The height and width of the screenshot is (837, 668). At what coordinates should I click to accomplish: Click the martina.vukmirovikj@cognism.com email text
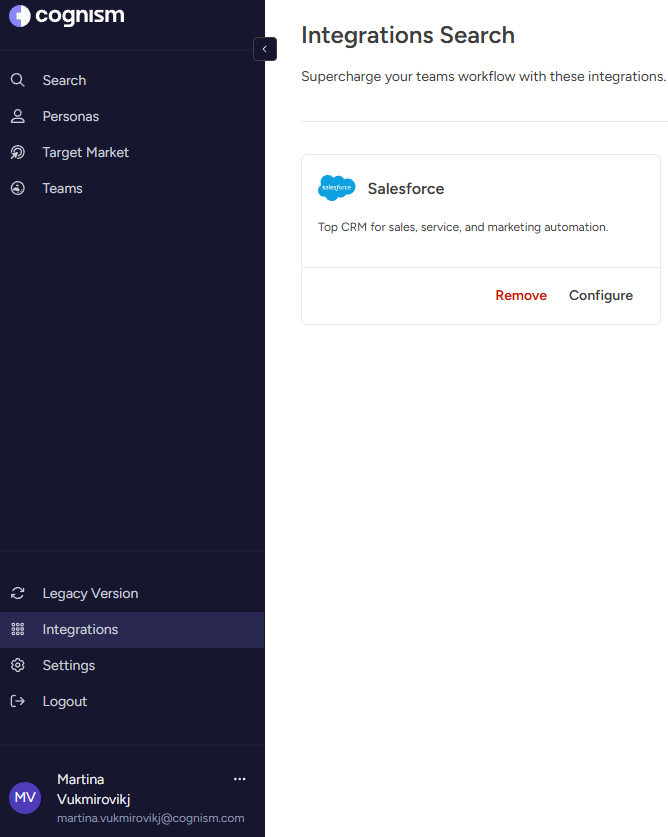click(150, 818)
